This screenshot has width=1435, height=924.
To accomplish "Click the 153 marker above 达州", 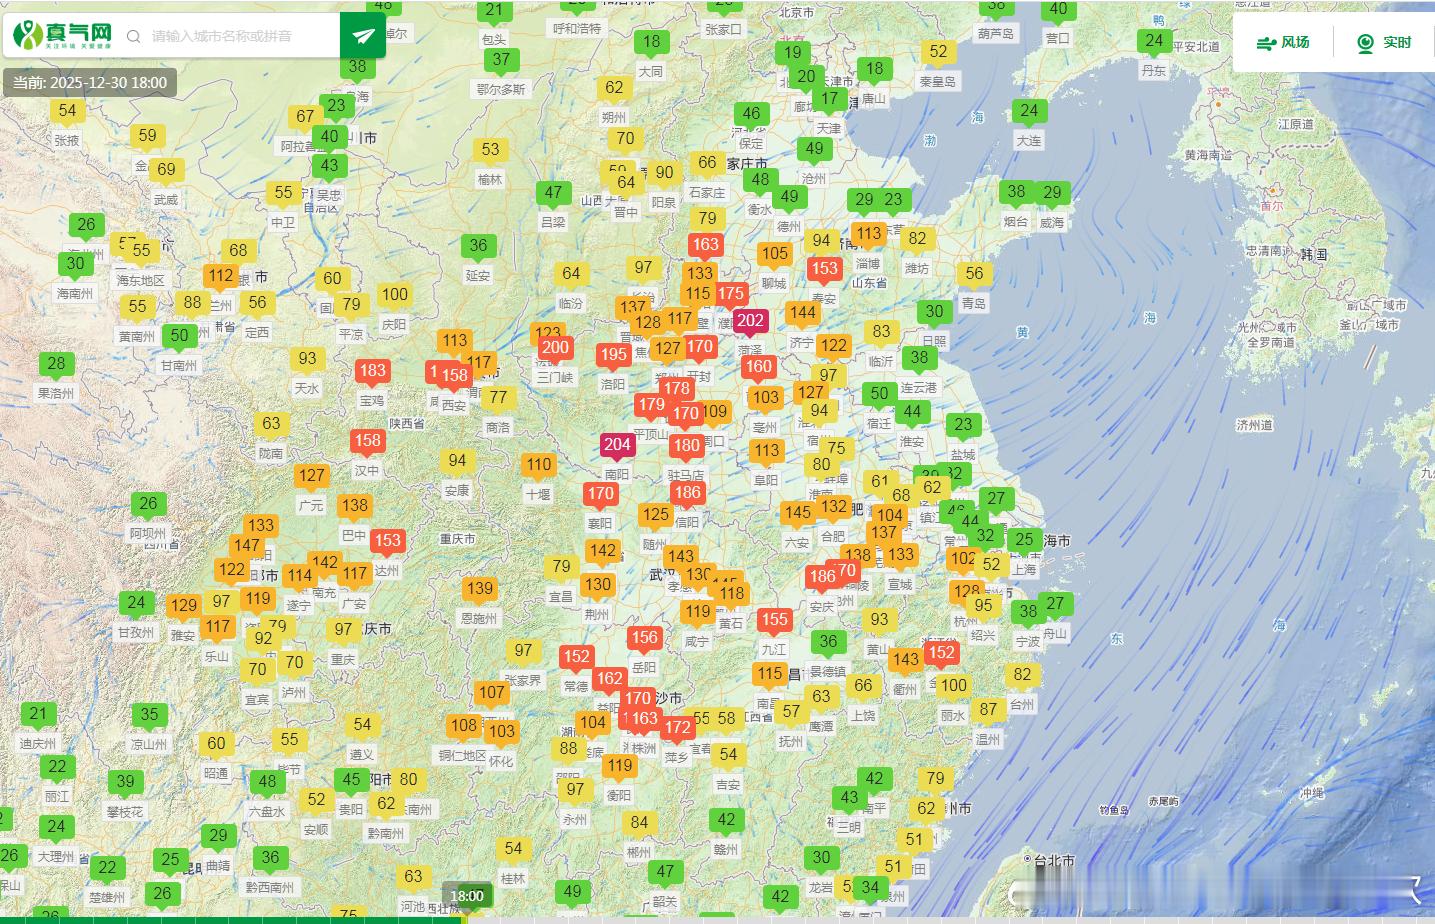I will [x=387, y=541].
